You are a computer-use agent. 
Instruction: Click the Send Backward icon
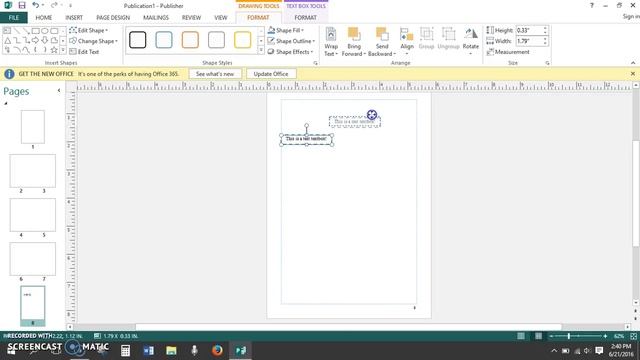(382, 34)
